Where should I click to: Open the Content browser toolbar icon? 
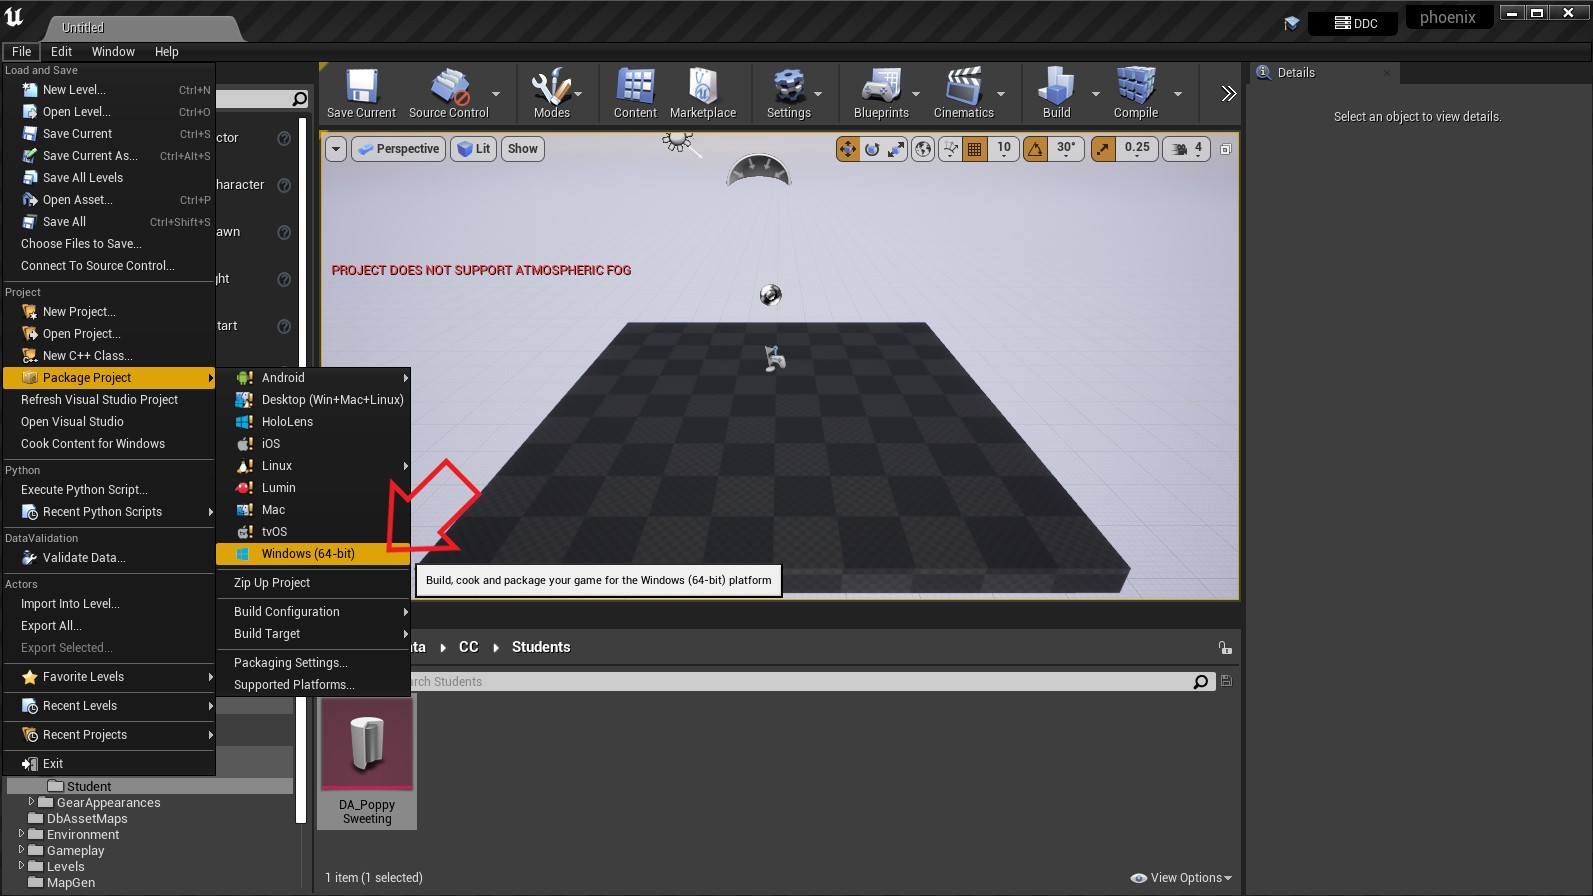(x=635, y=93)
